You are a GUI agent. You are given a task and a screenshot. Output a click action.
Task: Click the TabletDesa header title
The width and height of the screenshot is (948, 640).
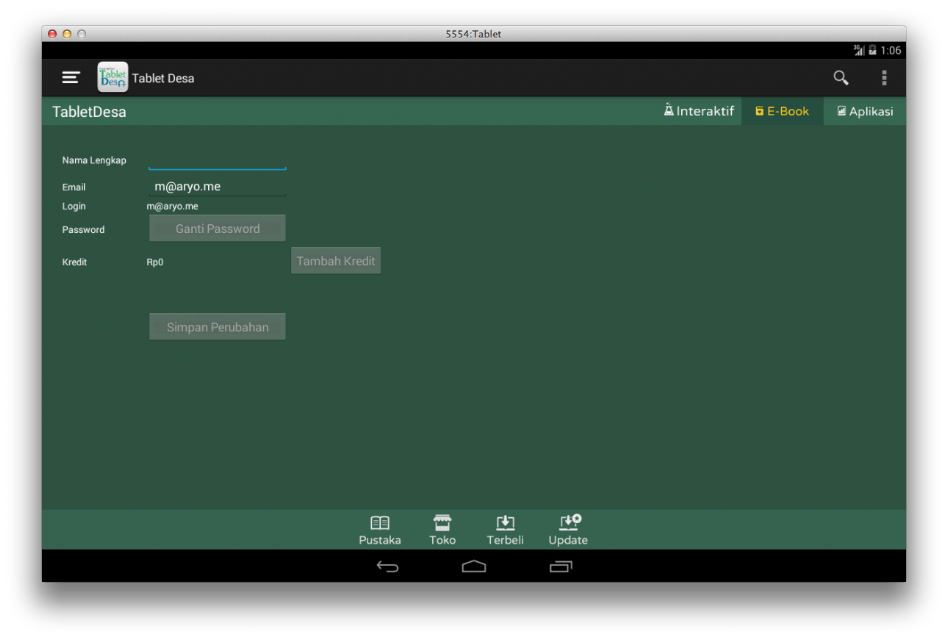(89, 112)
